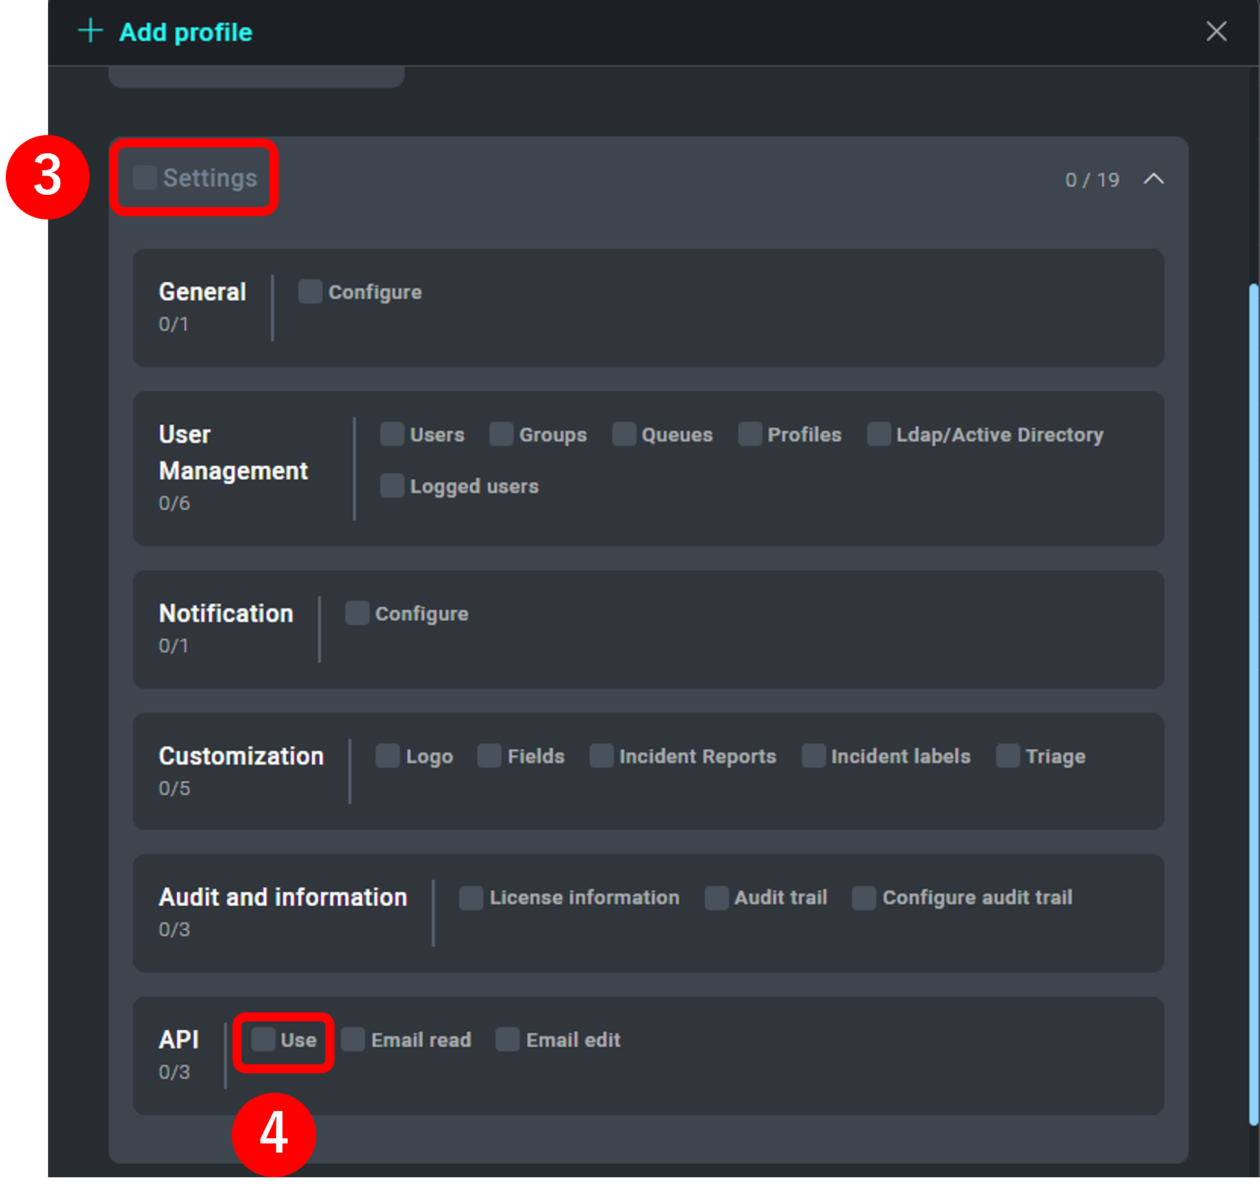
Task: Enable the Use permission under API
Action: pyautogui.click(x=263, y=1039)
